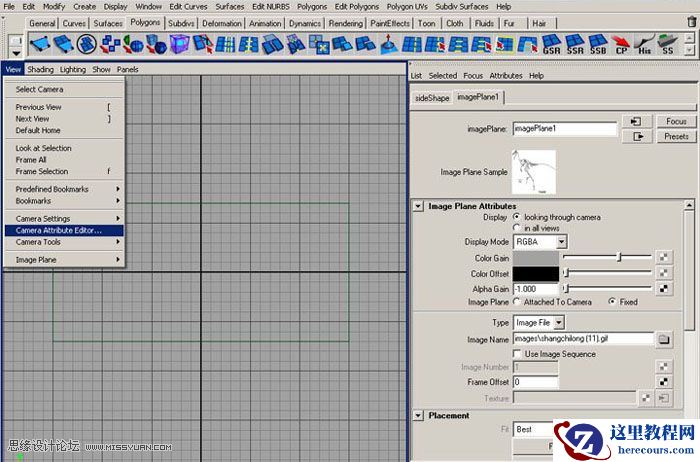Click the SSR shelf icon
The width and height of the screenshot is (700, 462).
pyautogui.click(x=575, y=44)
